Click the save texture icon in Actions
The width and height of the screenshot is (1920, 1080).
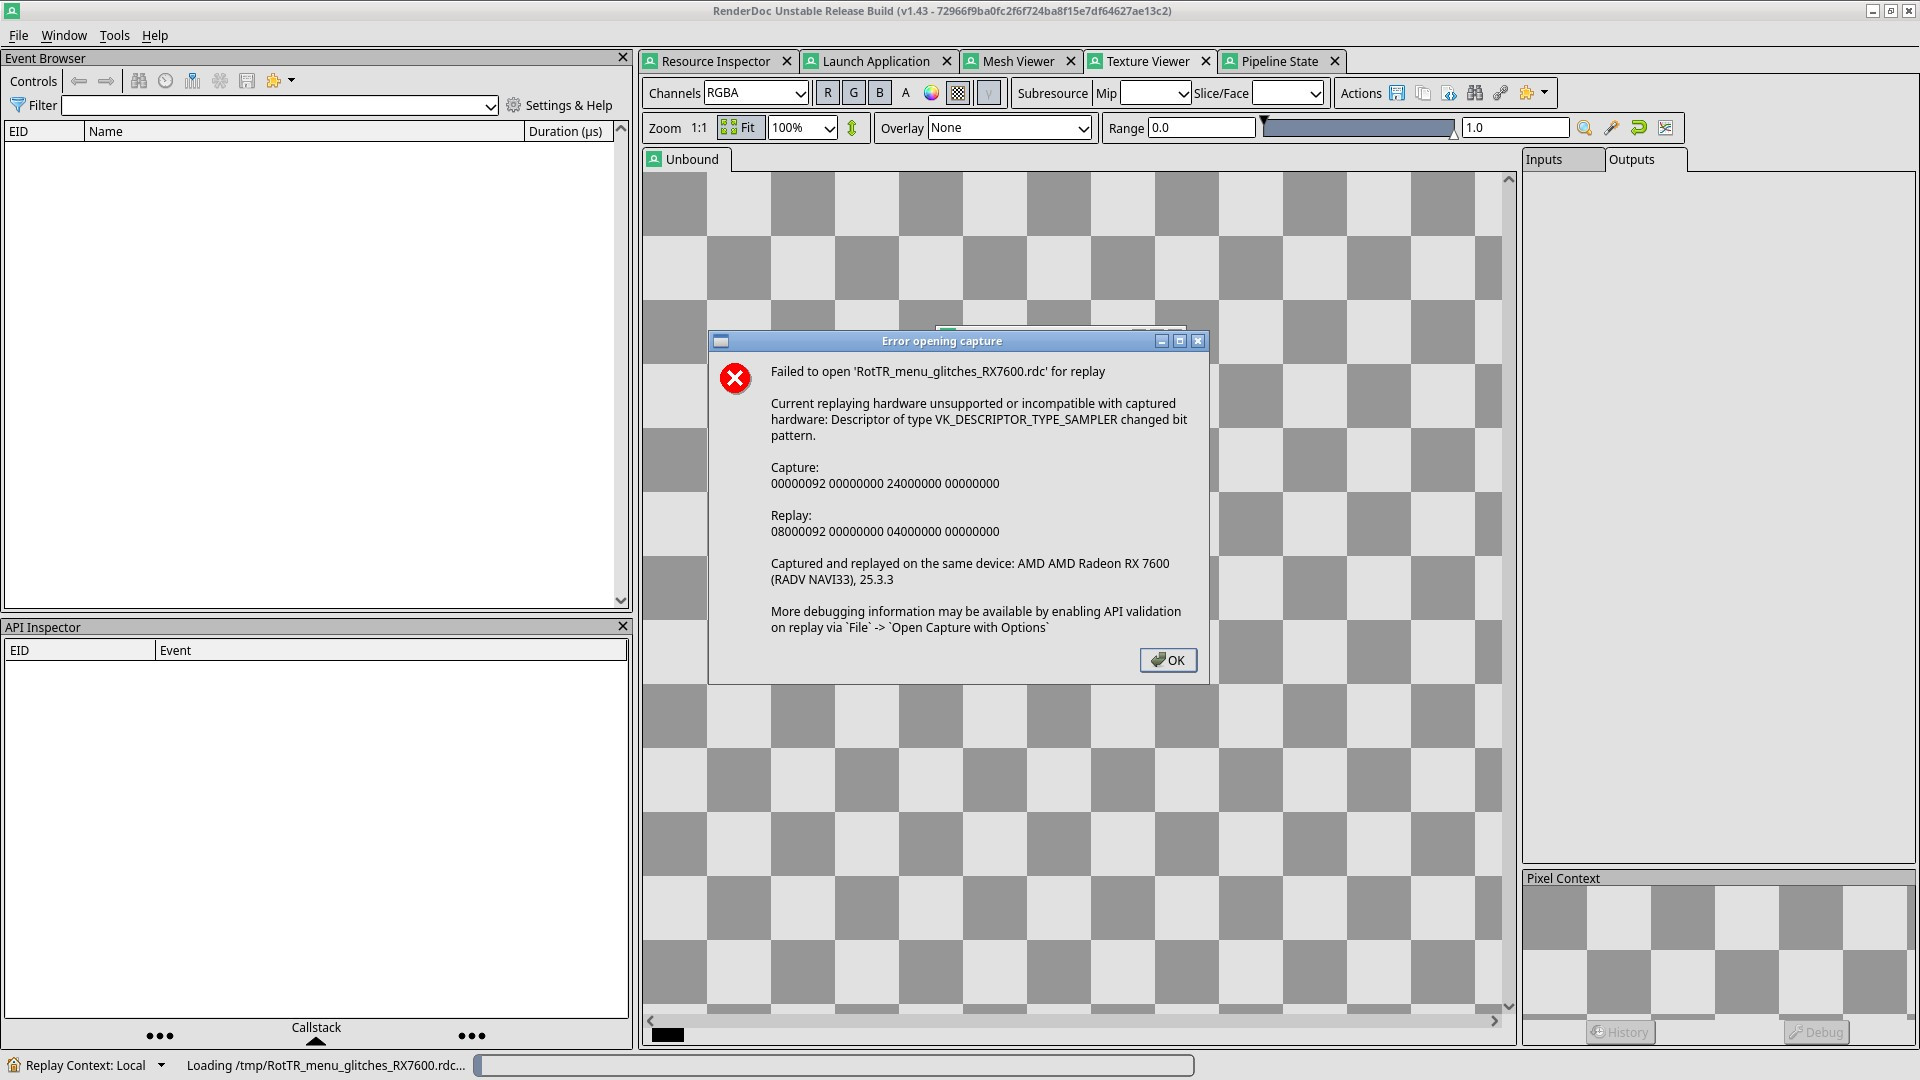[x=1397, y=93]
